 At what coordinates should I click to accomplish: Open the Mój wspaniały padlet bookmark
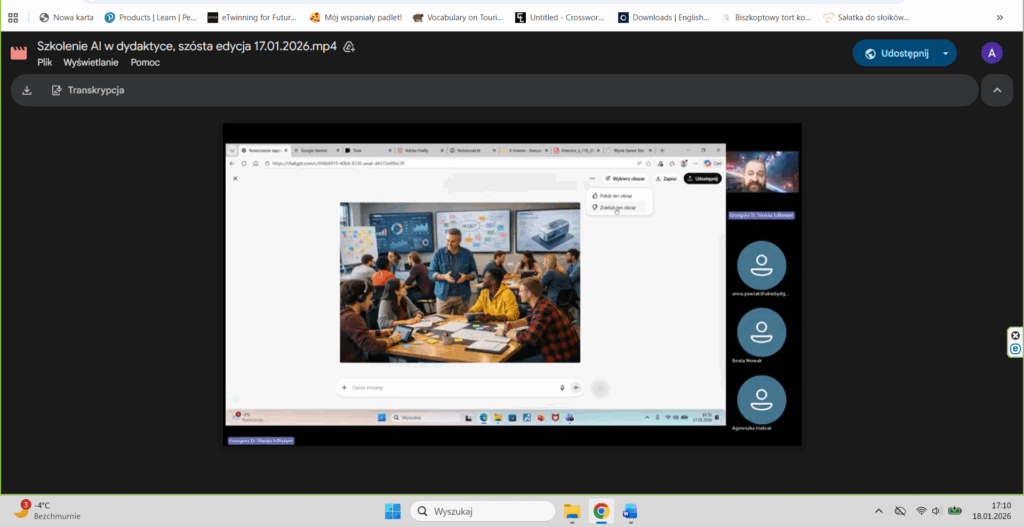tap(356, 17)
